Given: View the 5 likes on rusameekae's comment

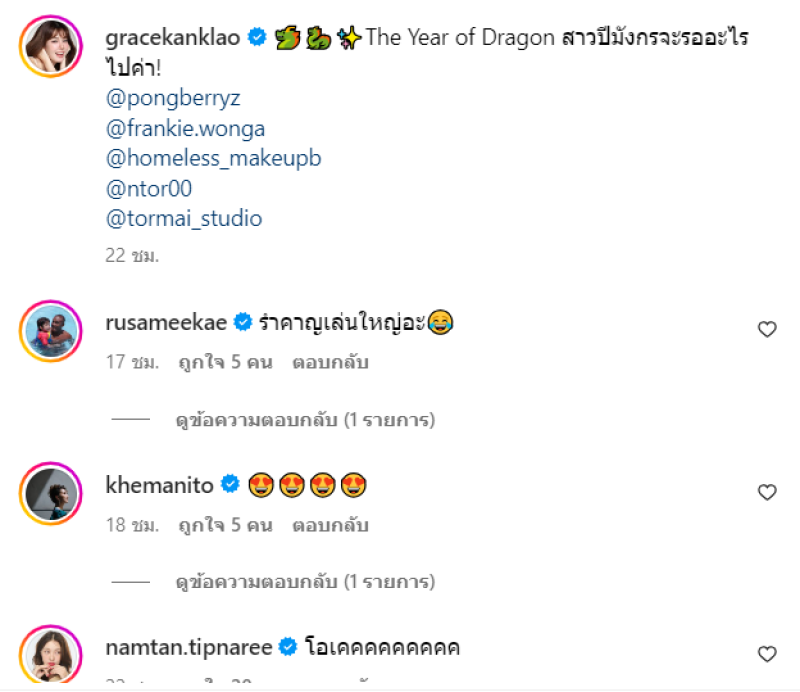Looking at the screenshot, I should 225,363.
